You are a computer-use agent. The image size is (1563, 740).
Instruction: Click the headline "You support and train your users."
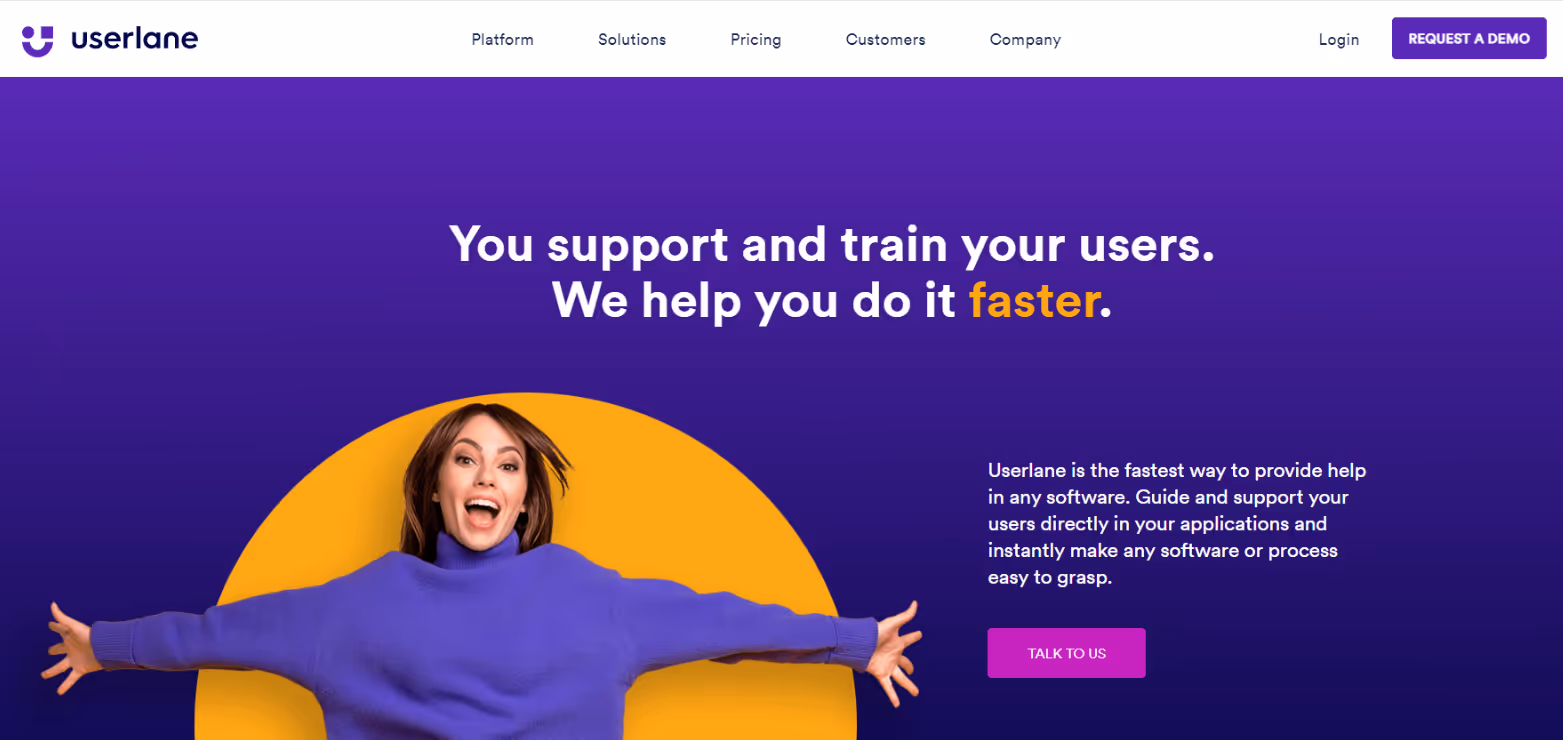tap(832, 244)
